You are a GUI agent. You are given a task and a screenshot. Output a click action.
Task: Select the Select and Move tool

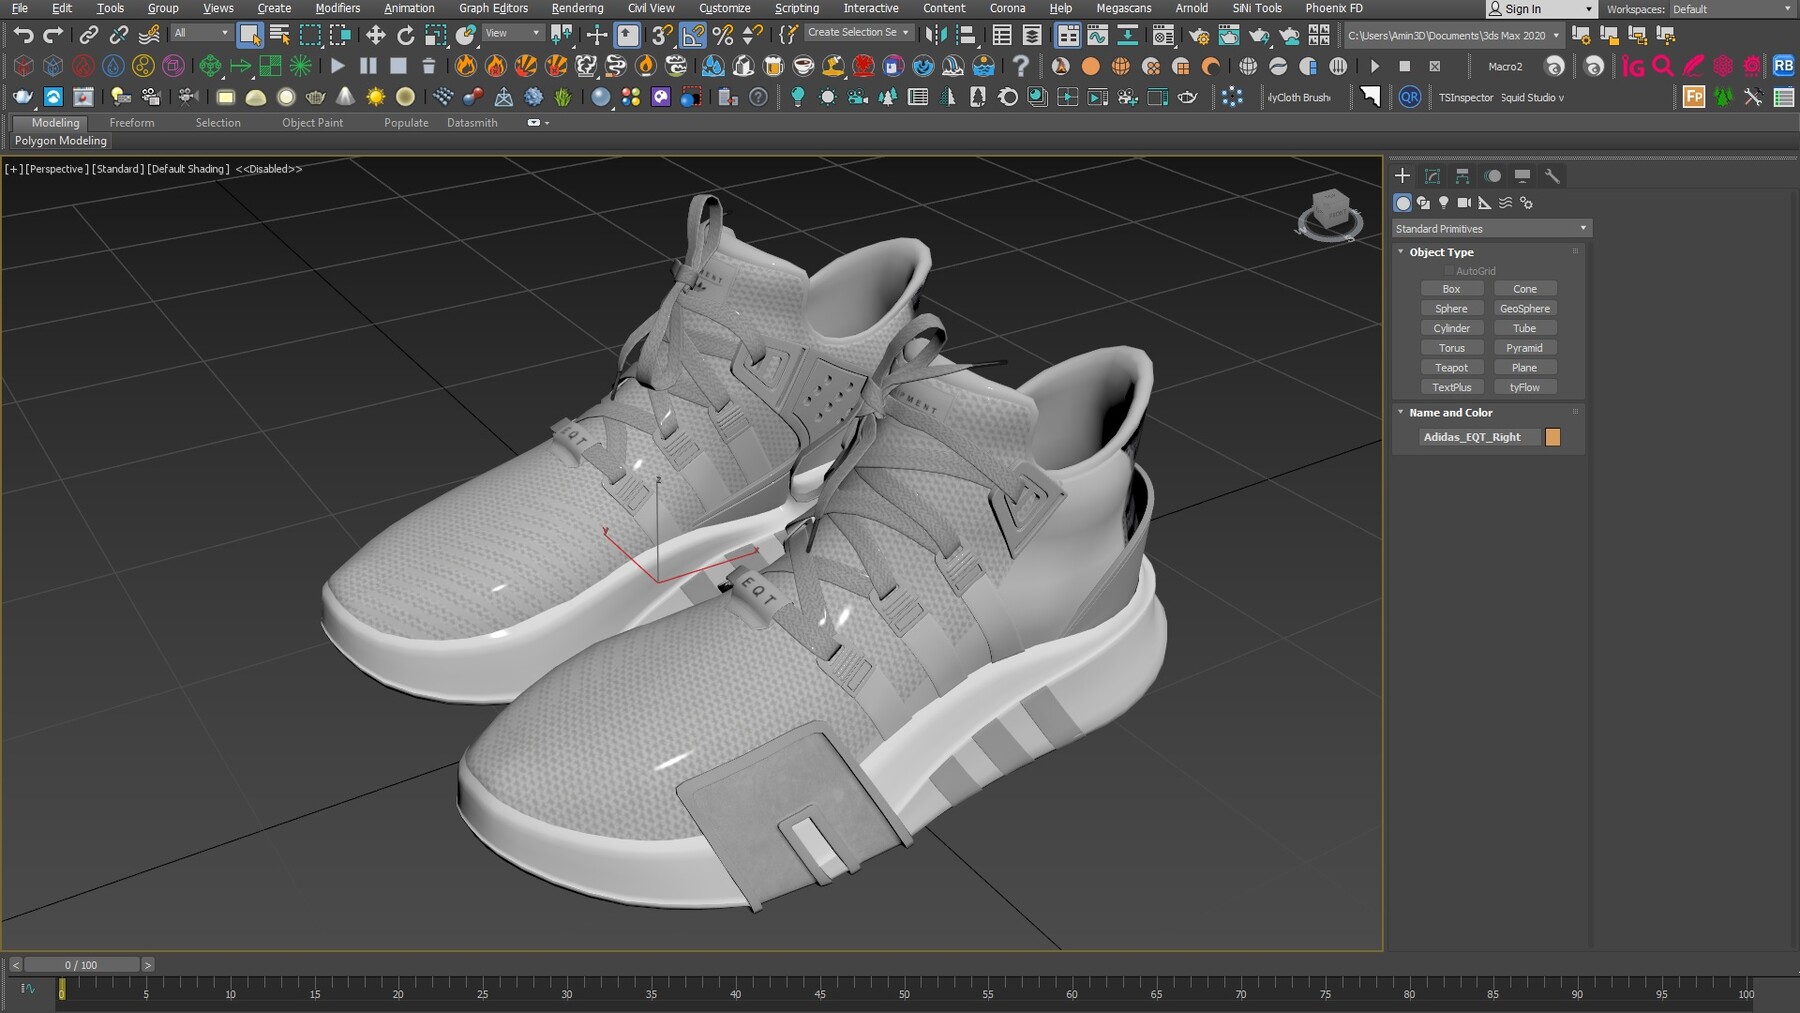[376, 34]
